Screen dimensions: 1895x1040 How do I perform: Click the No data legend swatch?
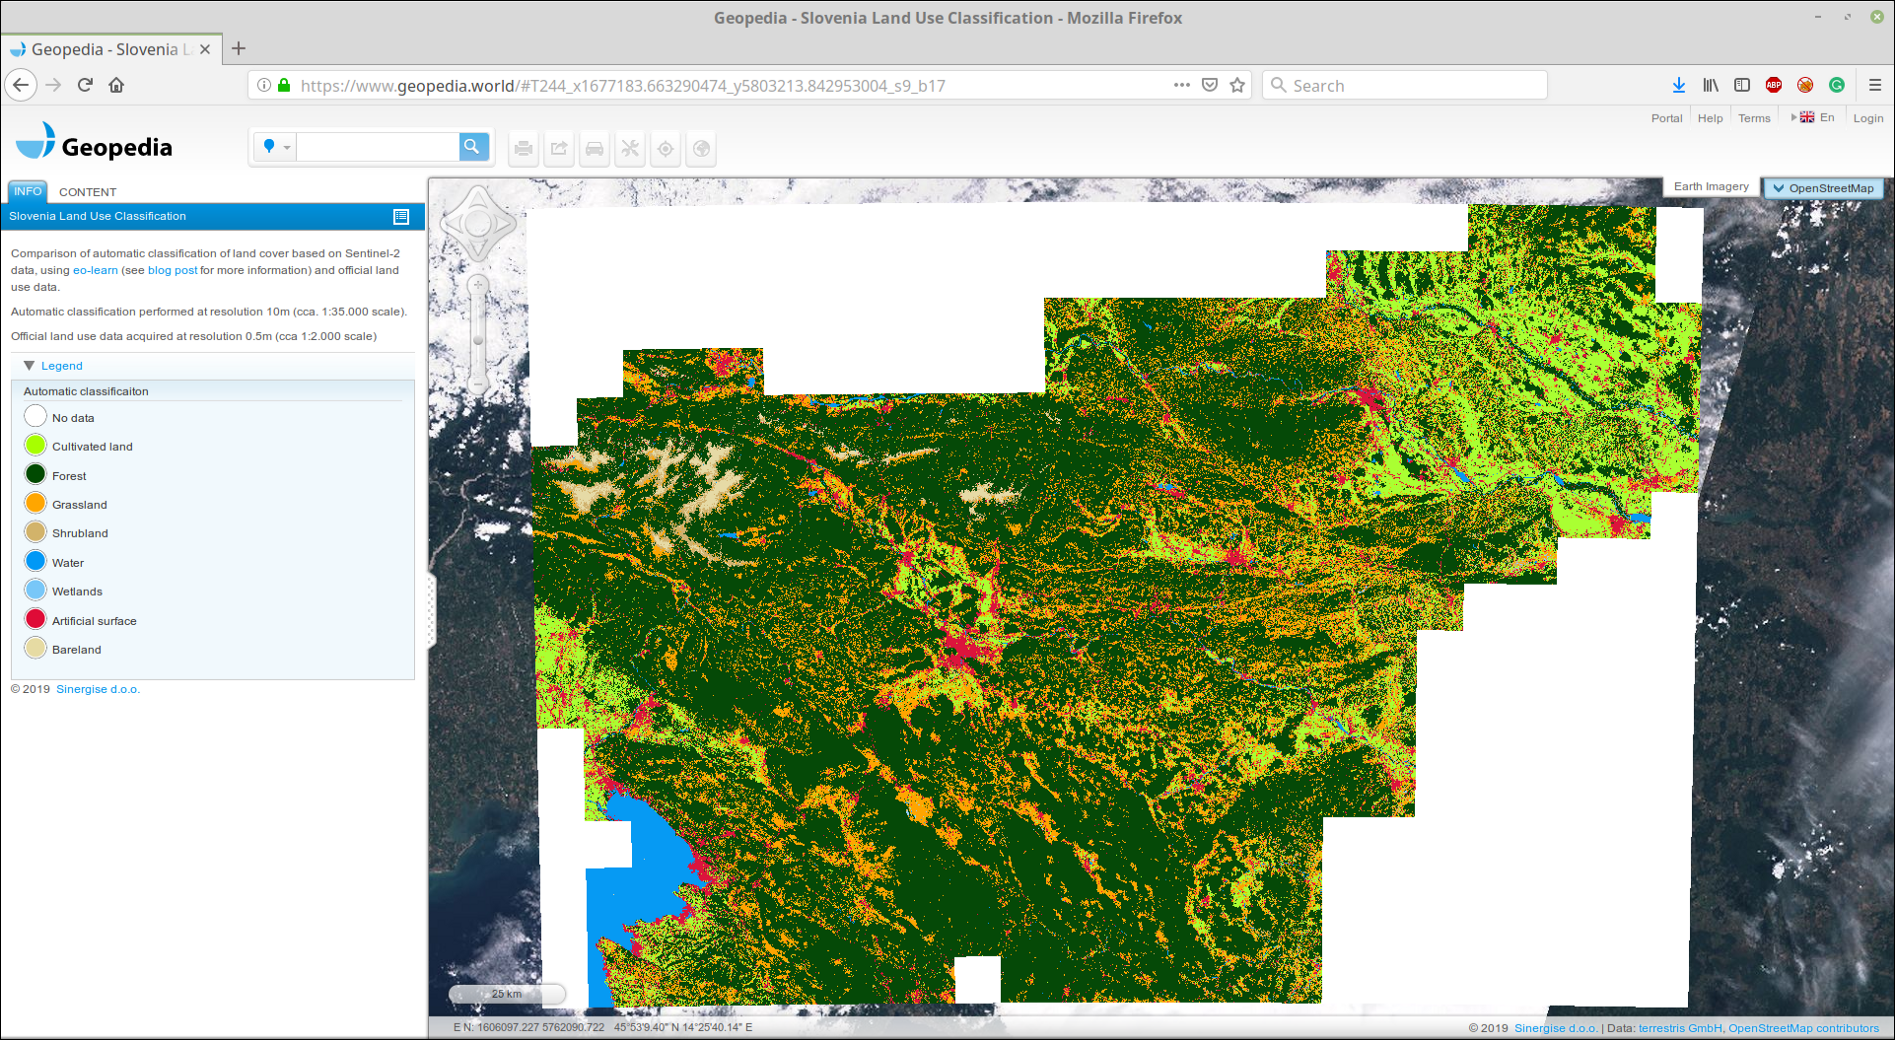tap(35, 416)
